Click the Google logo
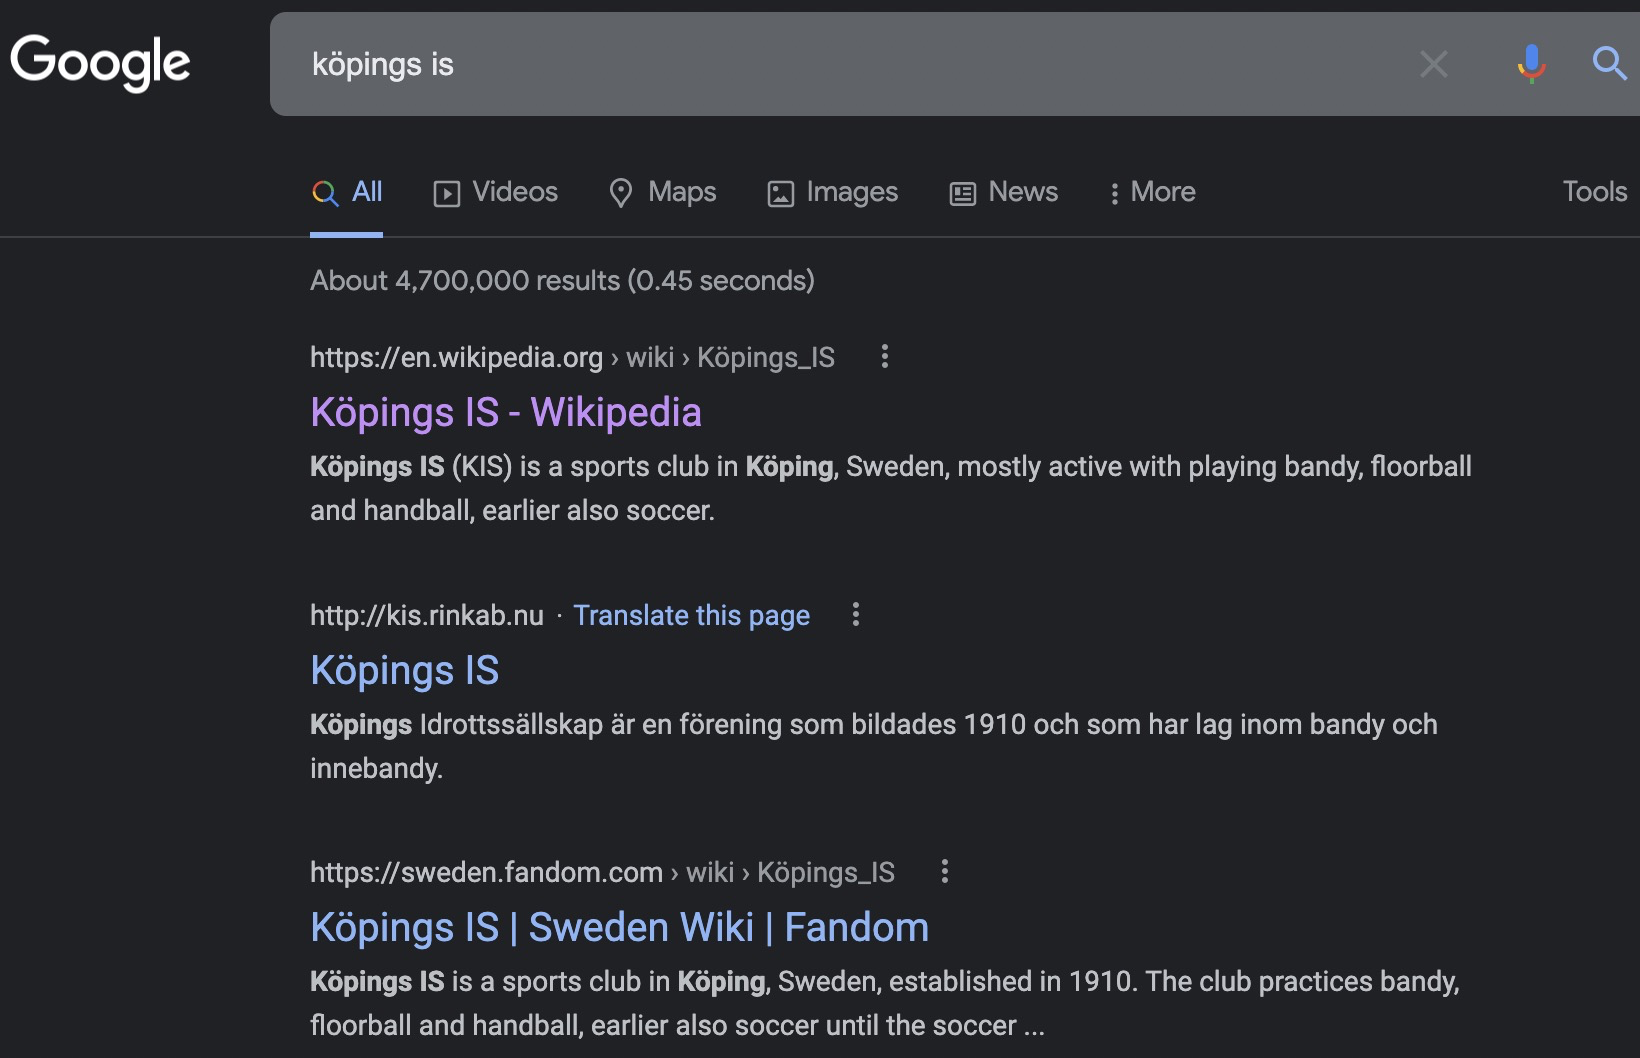Screen dimensions: 1640x1058 pyautogui.click(x=100, y=62)
